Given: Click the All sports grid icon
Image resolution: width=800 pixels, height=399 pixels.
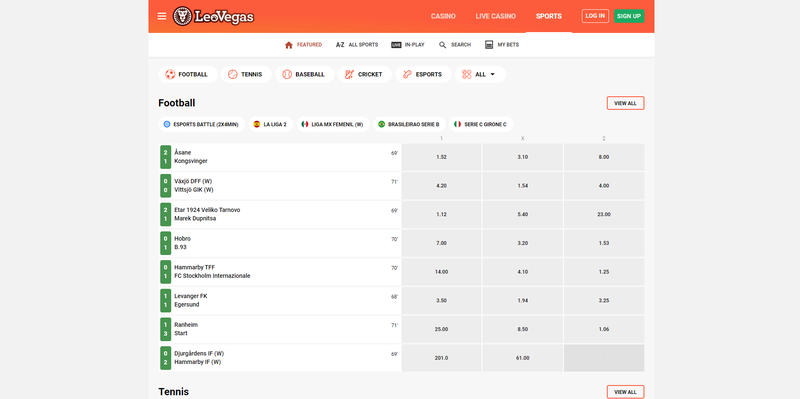Looking at the screenshot, I should pos(466,74).
